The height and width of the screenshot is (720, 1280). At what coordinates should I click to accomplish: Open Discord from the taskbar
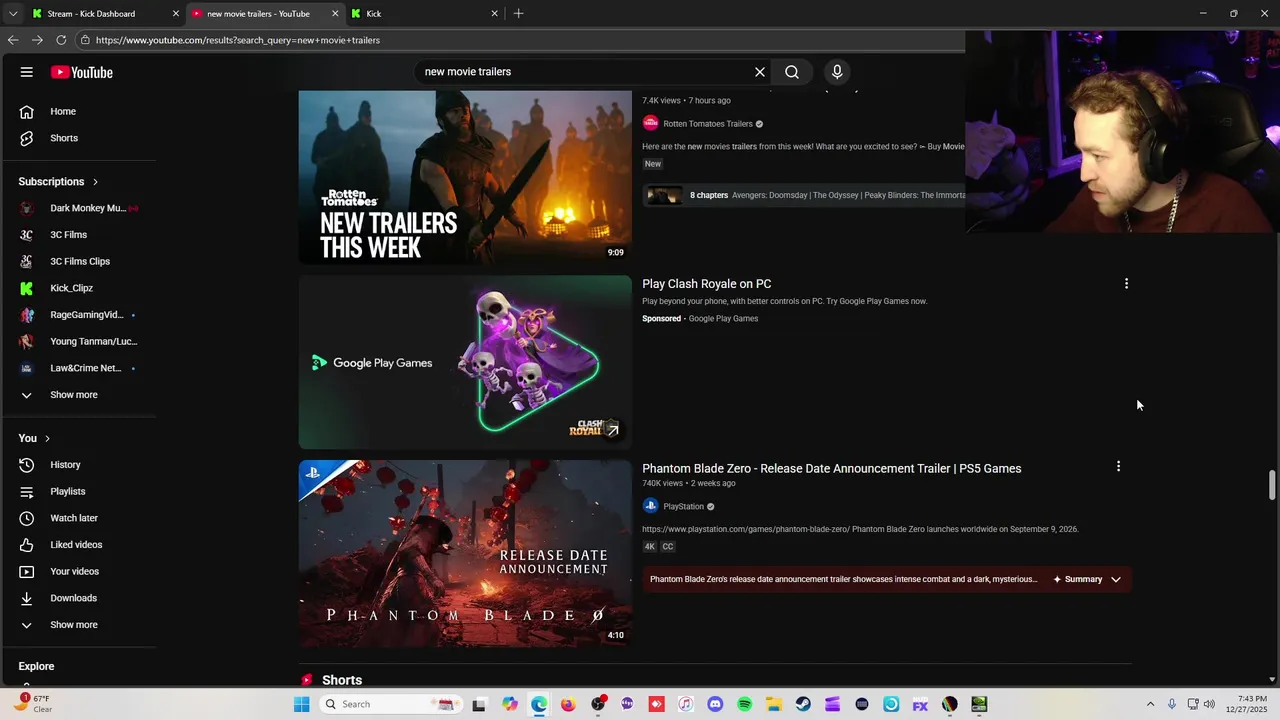click(x=715, y=704)
